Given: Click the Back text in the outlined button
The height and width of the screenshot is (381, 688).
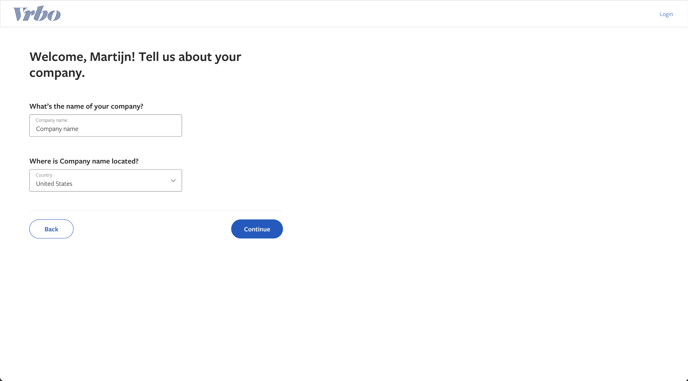Looking at the screenshot, I should click(x=51, y=229).
